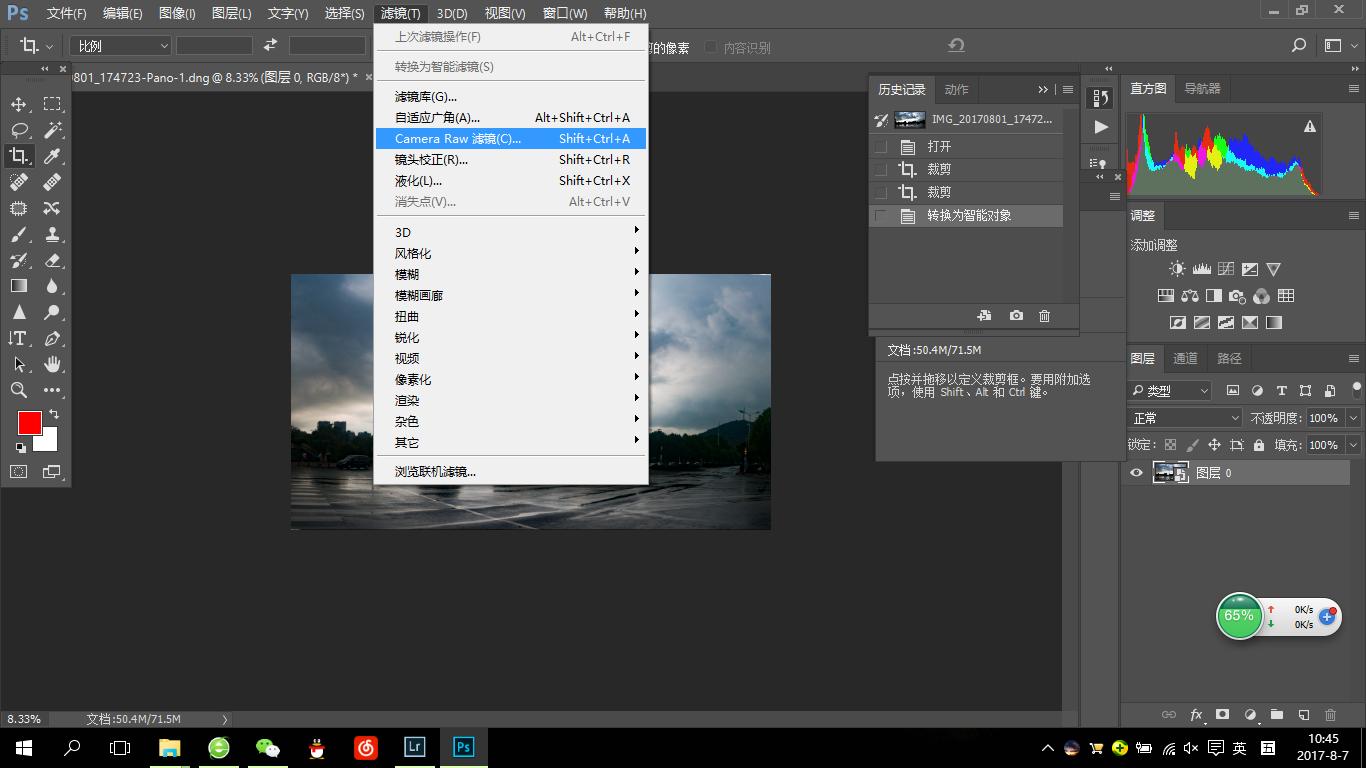Choose the Brush tool

coord(18,233)
